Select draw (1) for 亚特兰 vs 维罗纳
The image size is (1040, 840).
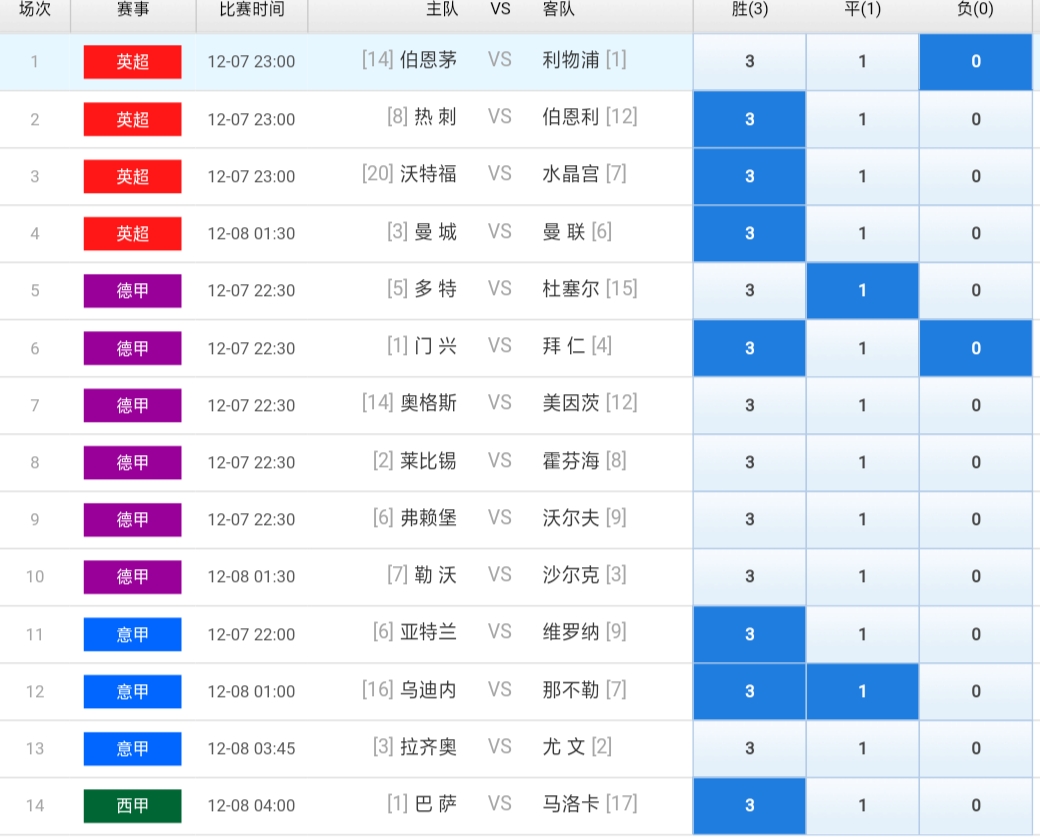tap(862, 634)
